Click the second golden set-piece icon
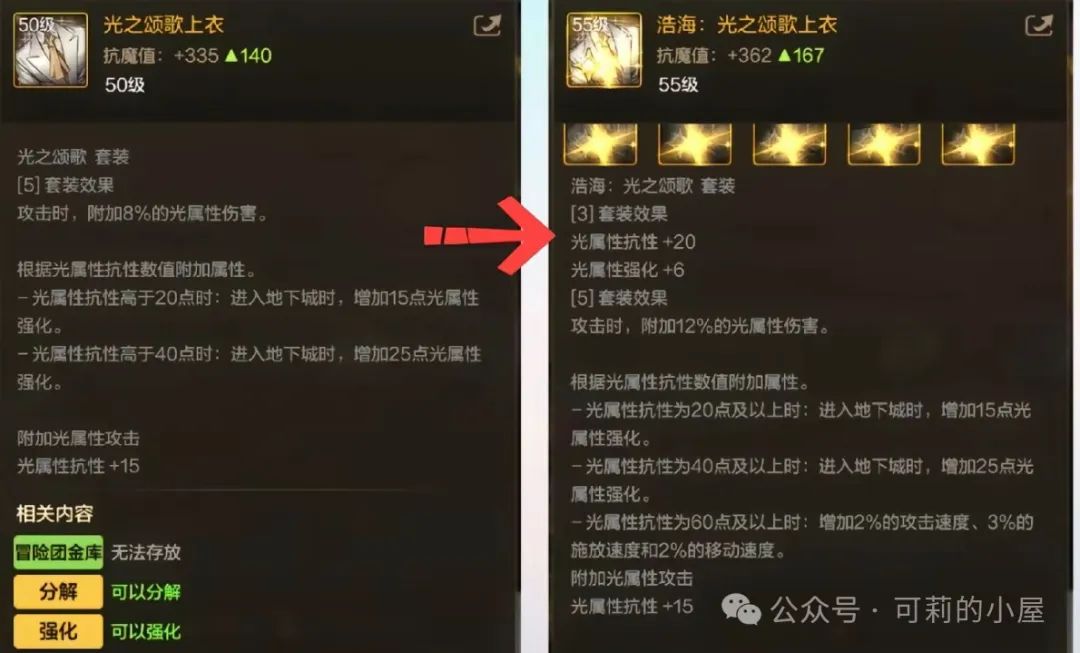Image resolution: width=1080 pixels, height=653 pixels. click(694, 145)
